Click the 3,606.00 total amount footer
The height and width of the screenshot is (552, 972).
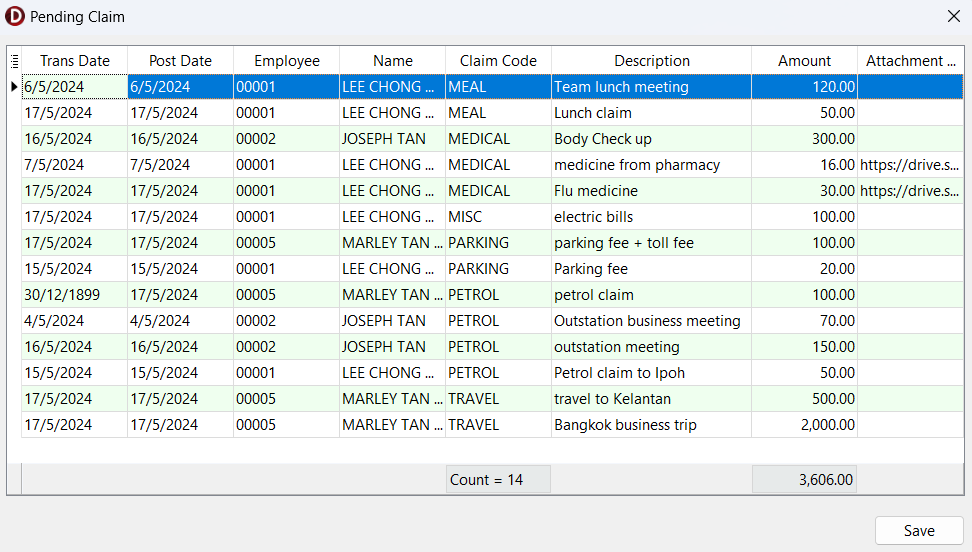click(x=804, y=480)
